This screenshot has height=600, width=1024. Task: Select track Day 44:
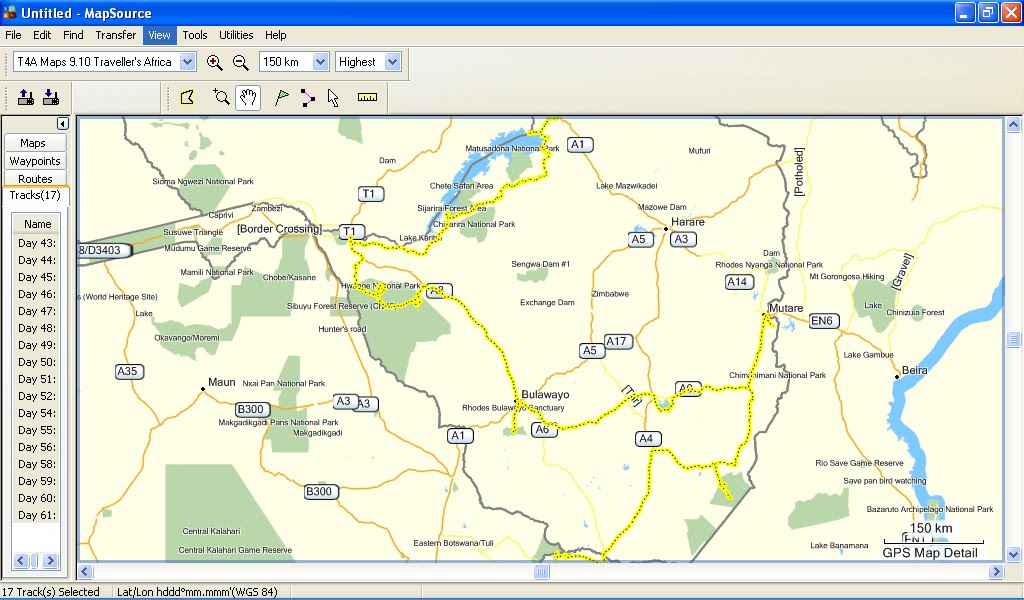(x=37, y=260)
